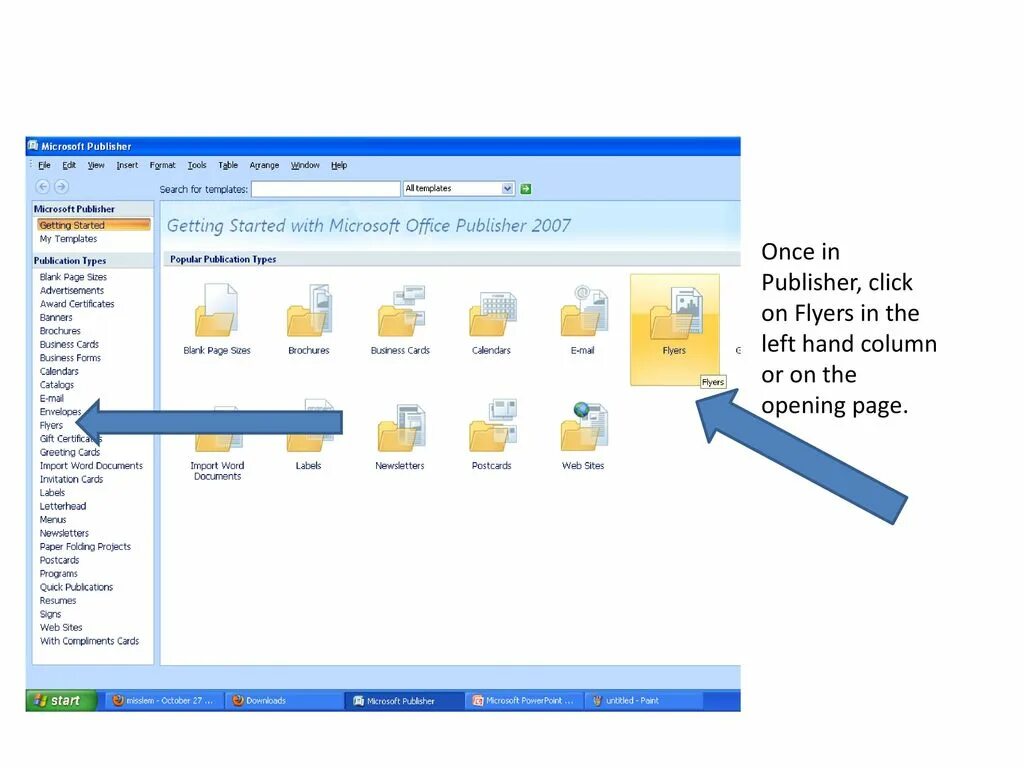Click the green search go arrow
Screen dimensions: 1024x768
(x=526, y=189)
